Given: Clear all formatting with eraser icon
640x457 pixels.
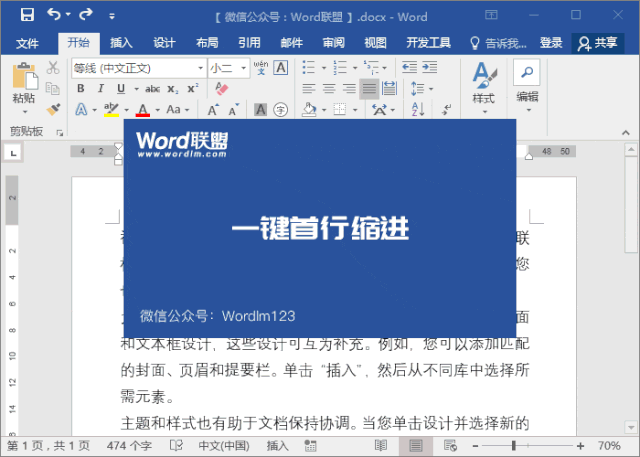Looking at the screenshot, I should [221, 88].
